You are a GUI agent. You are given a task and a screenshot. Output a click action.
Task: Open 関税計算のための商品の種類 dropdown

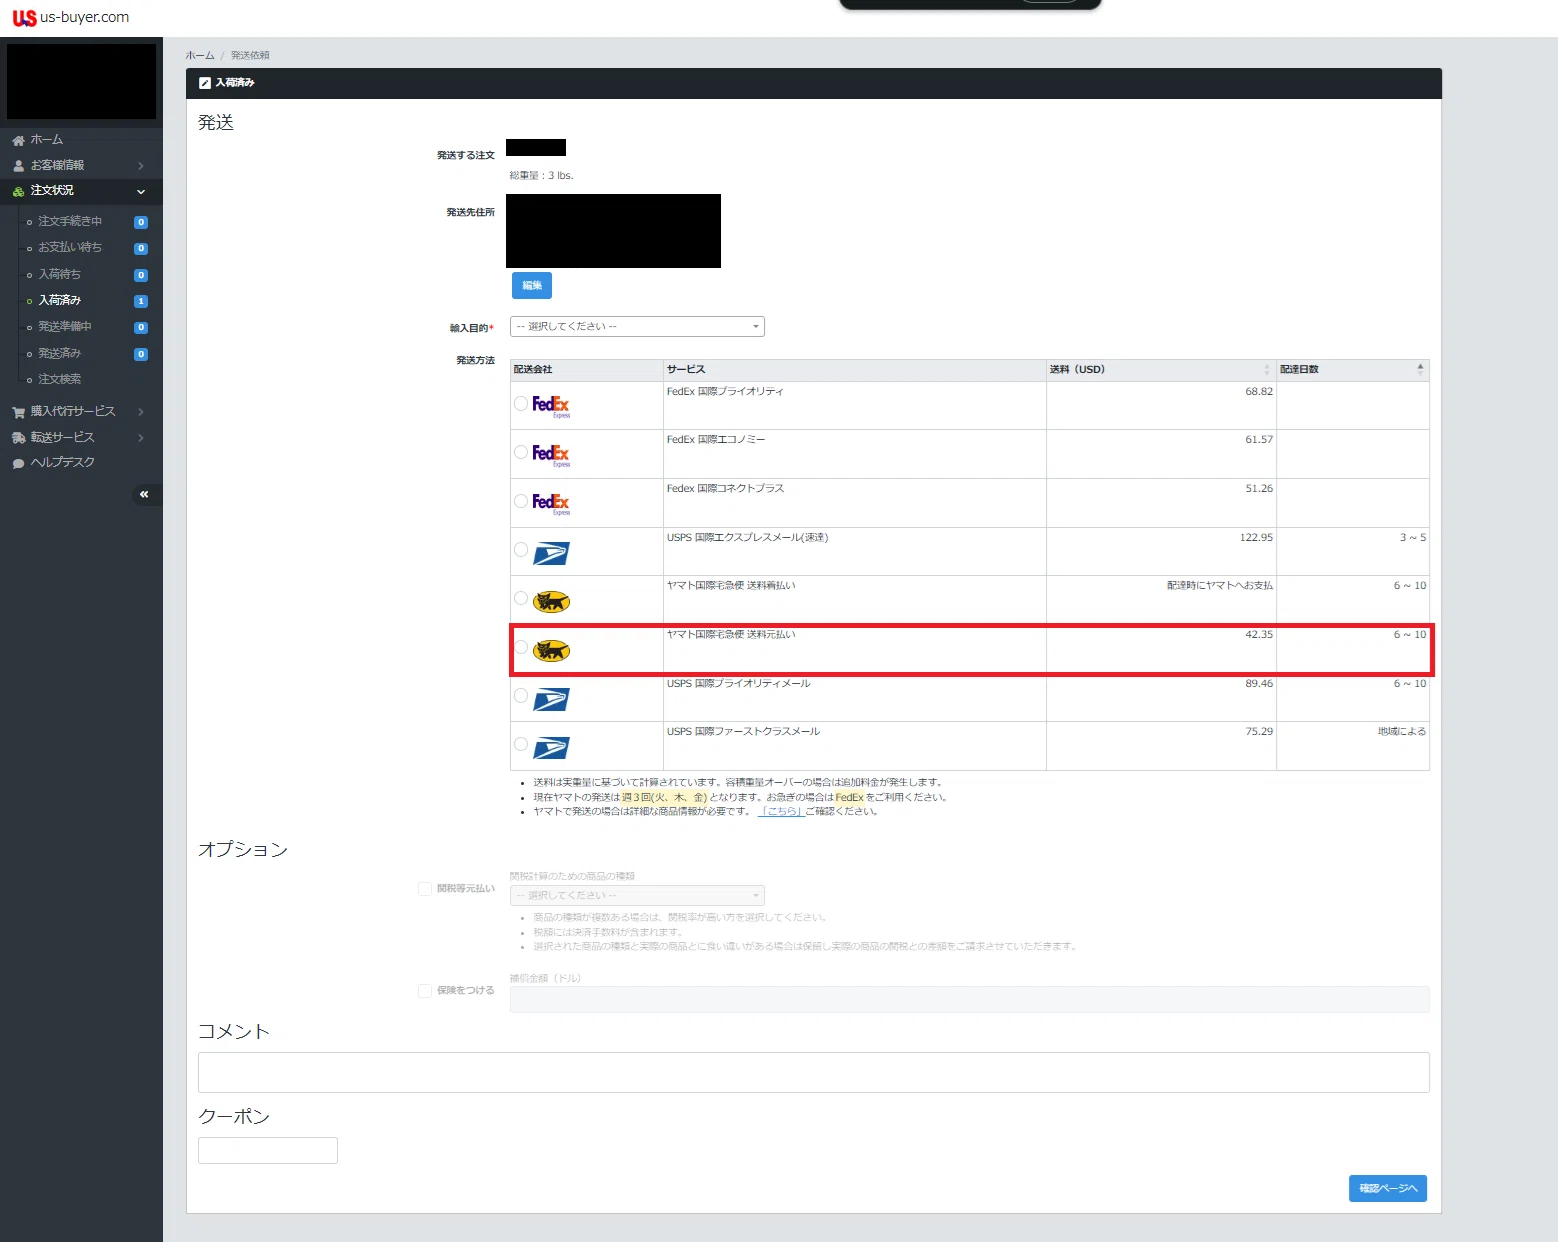[x=637, y=895]
